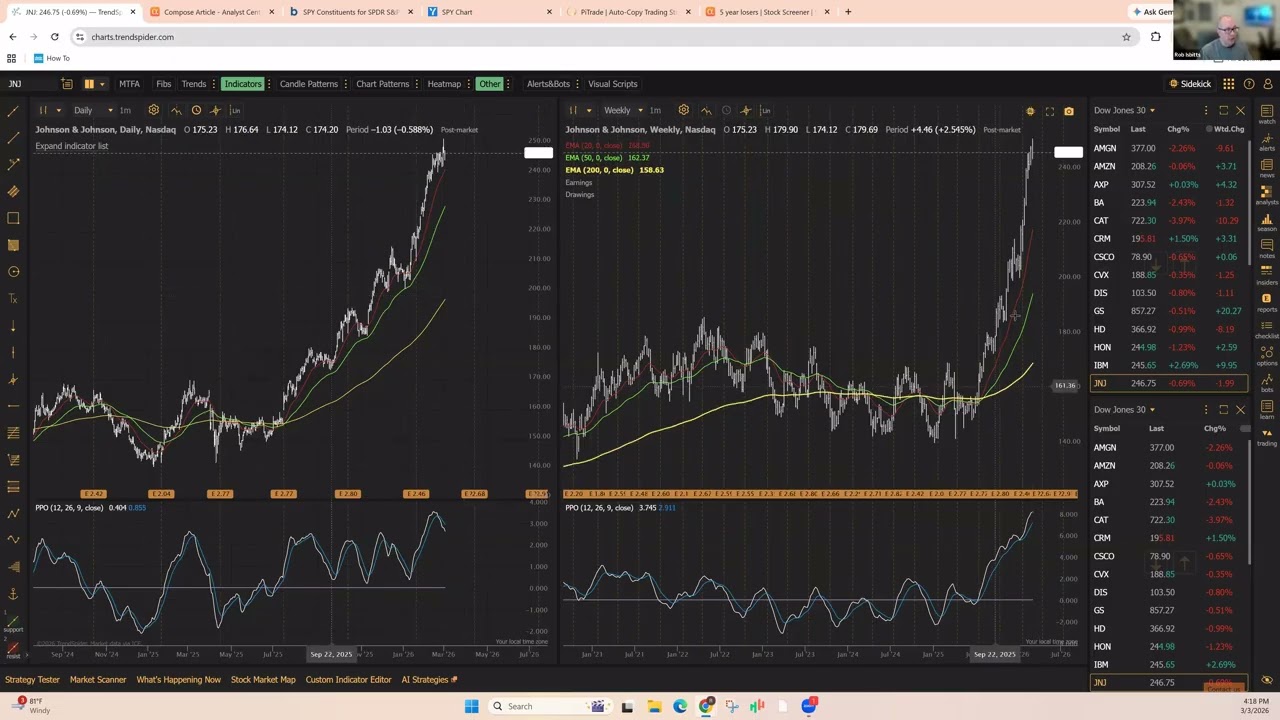Open the apps grid icon next to Sidekick
Viewport: 1280px width, 720px height.
[x=1228, y=84]
